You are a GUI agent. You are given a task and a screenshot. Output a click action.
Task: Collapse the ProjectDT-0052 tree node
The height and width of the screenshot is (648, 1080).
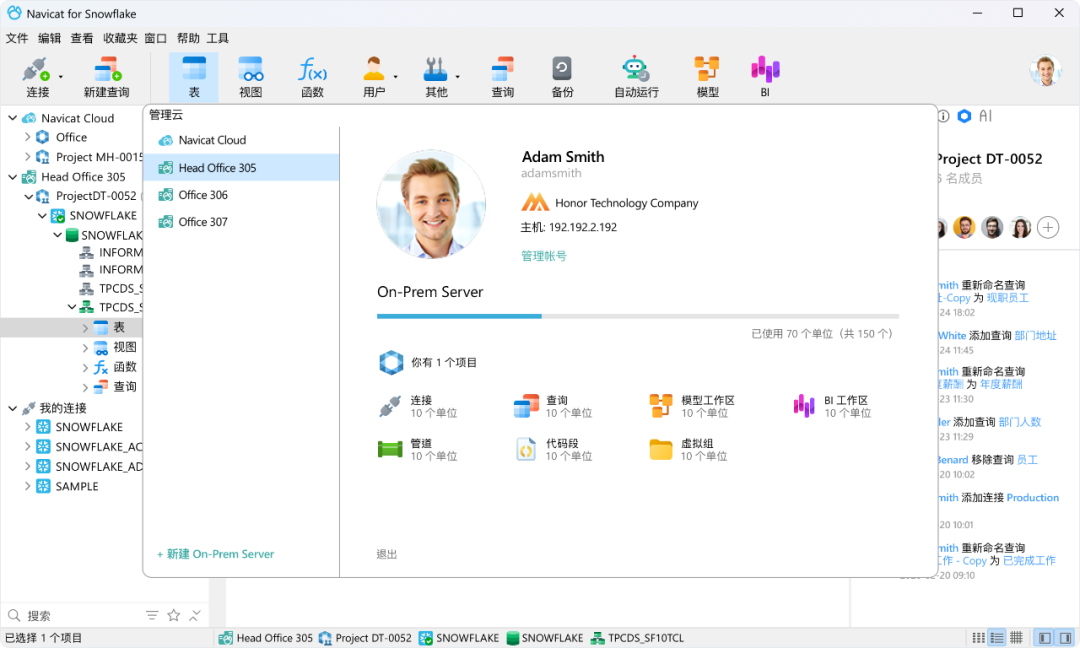[28, 196]
